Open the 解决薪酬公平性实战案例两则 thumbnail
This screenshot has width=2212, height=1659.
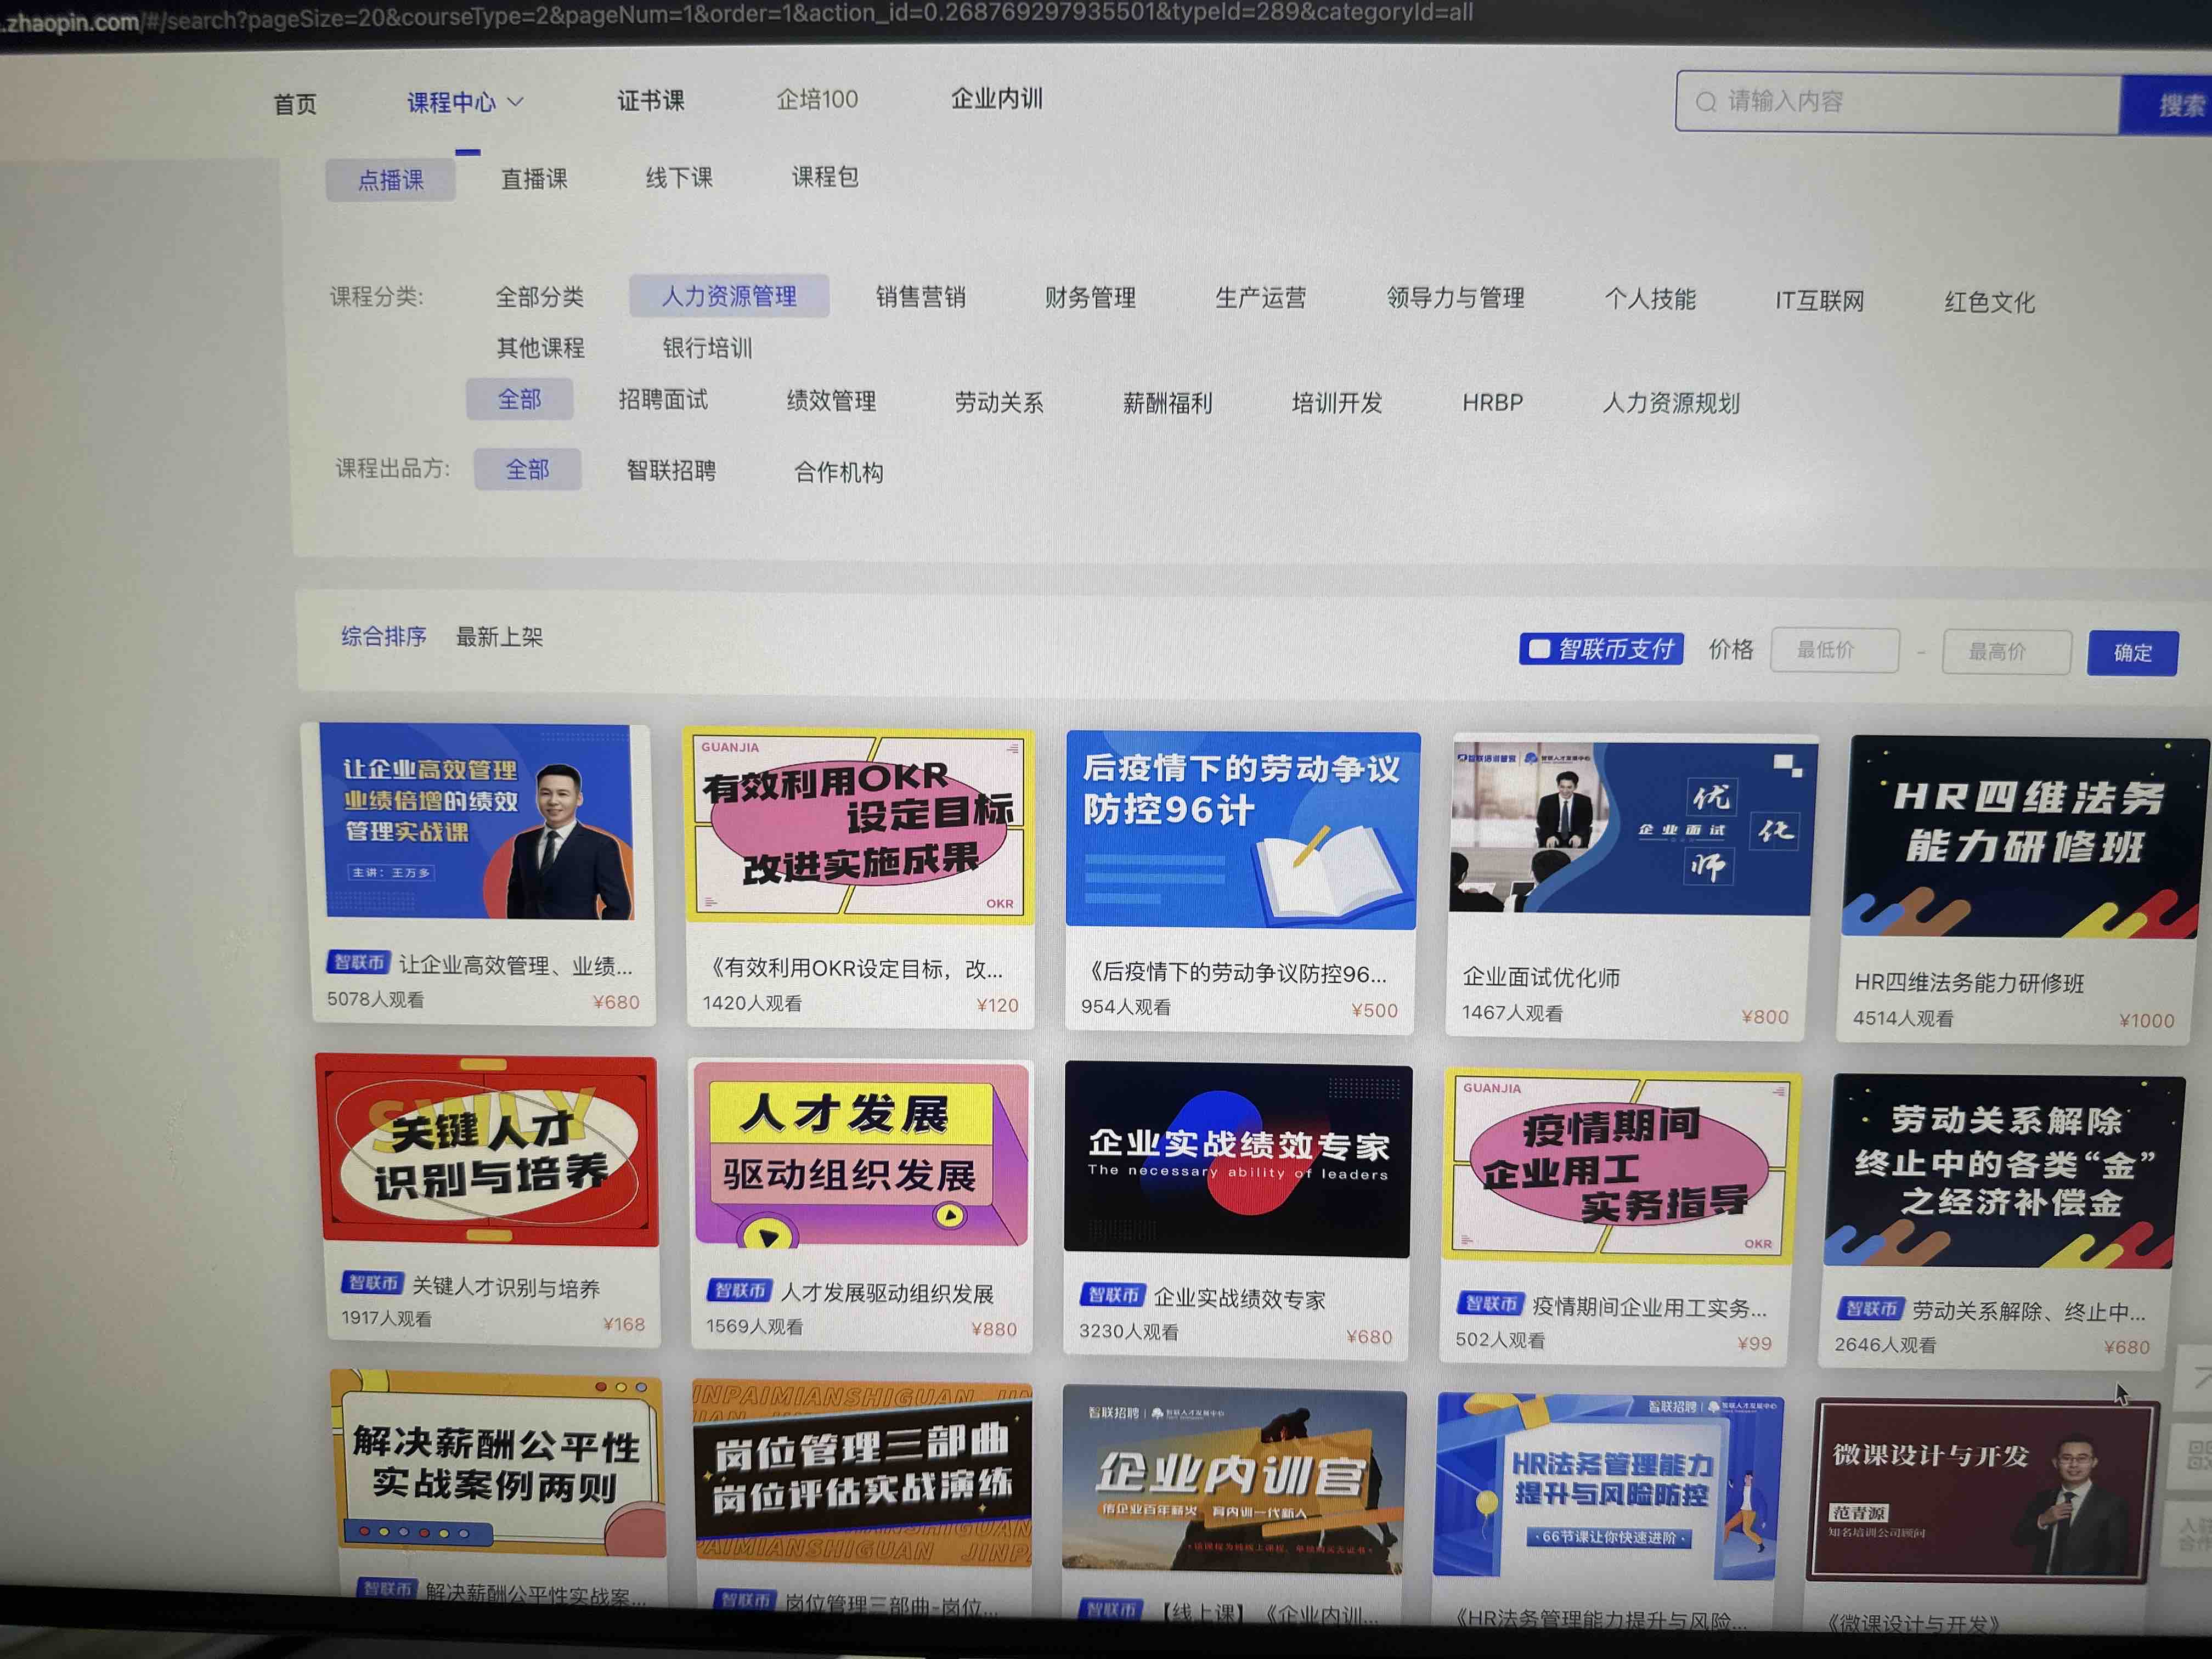(x=499, y=1464)
